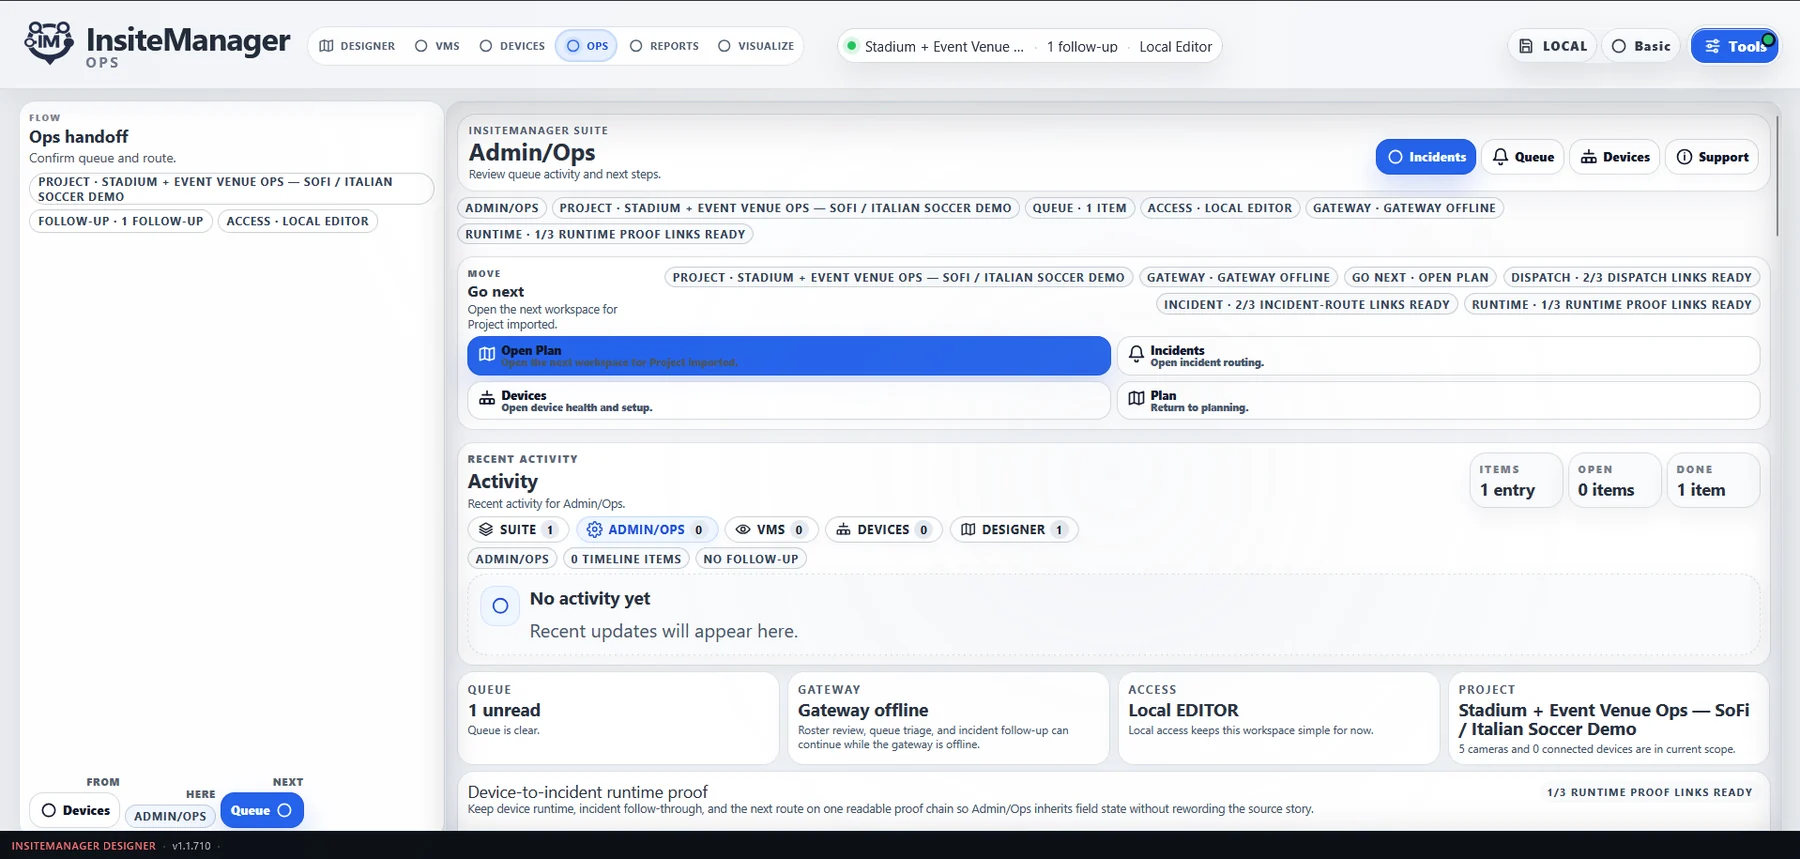Click the NO FOLLOW-UP chip

pyautogui.click(x=751, y=560)
